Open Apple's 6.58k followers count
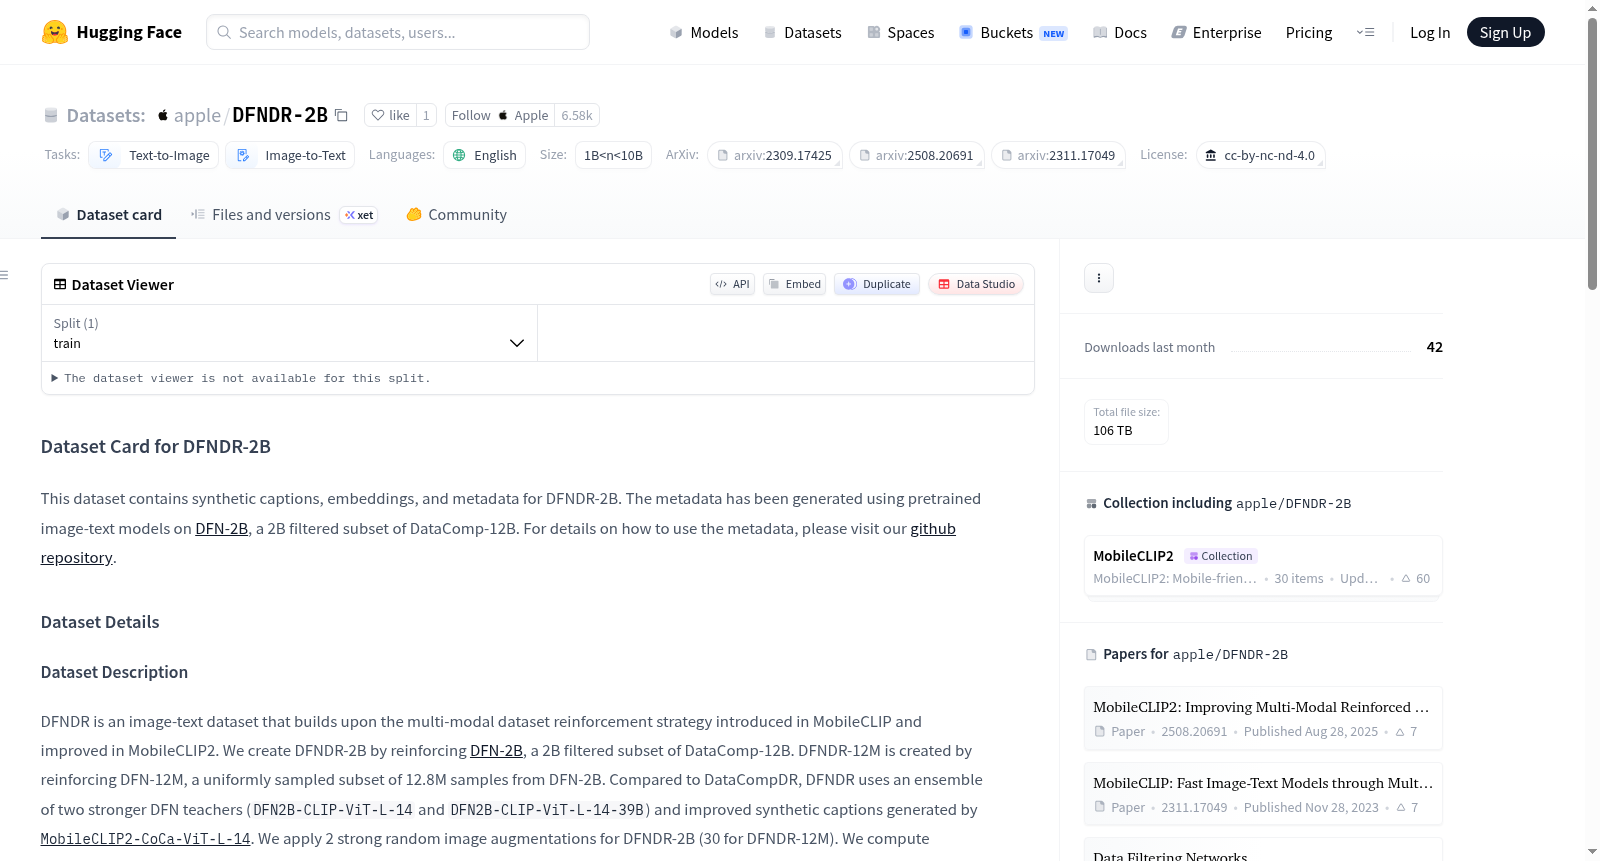Screen dimensions: 1600x861 point(577,115)
